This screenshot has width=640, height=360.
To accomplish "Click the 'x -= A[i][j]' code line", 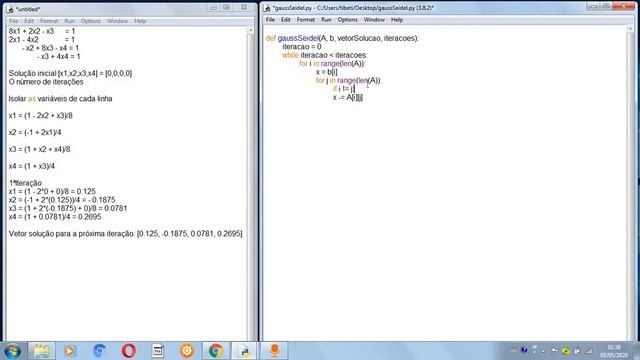I will point(348,98).
